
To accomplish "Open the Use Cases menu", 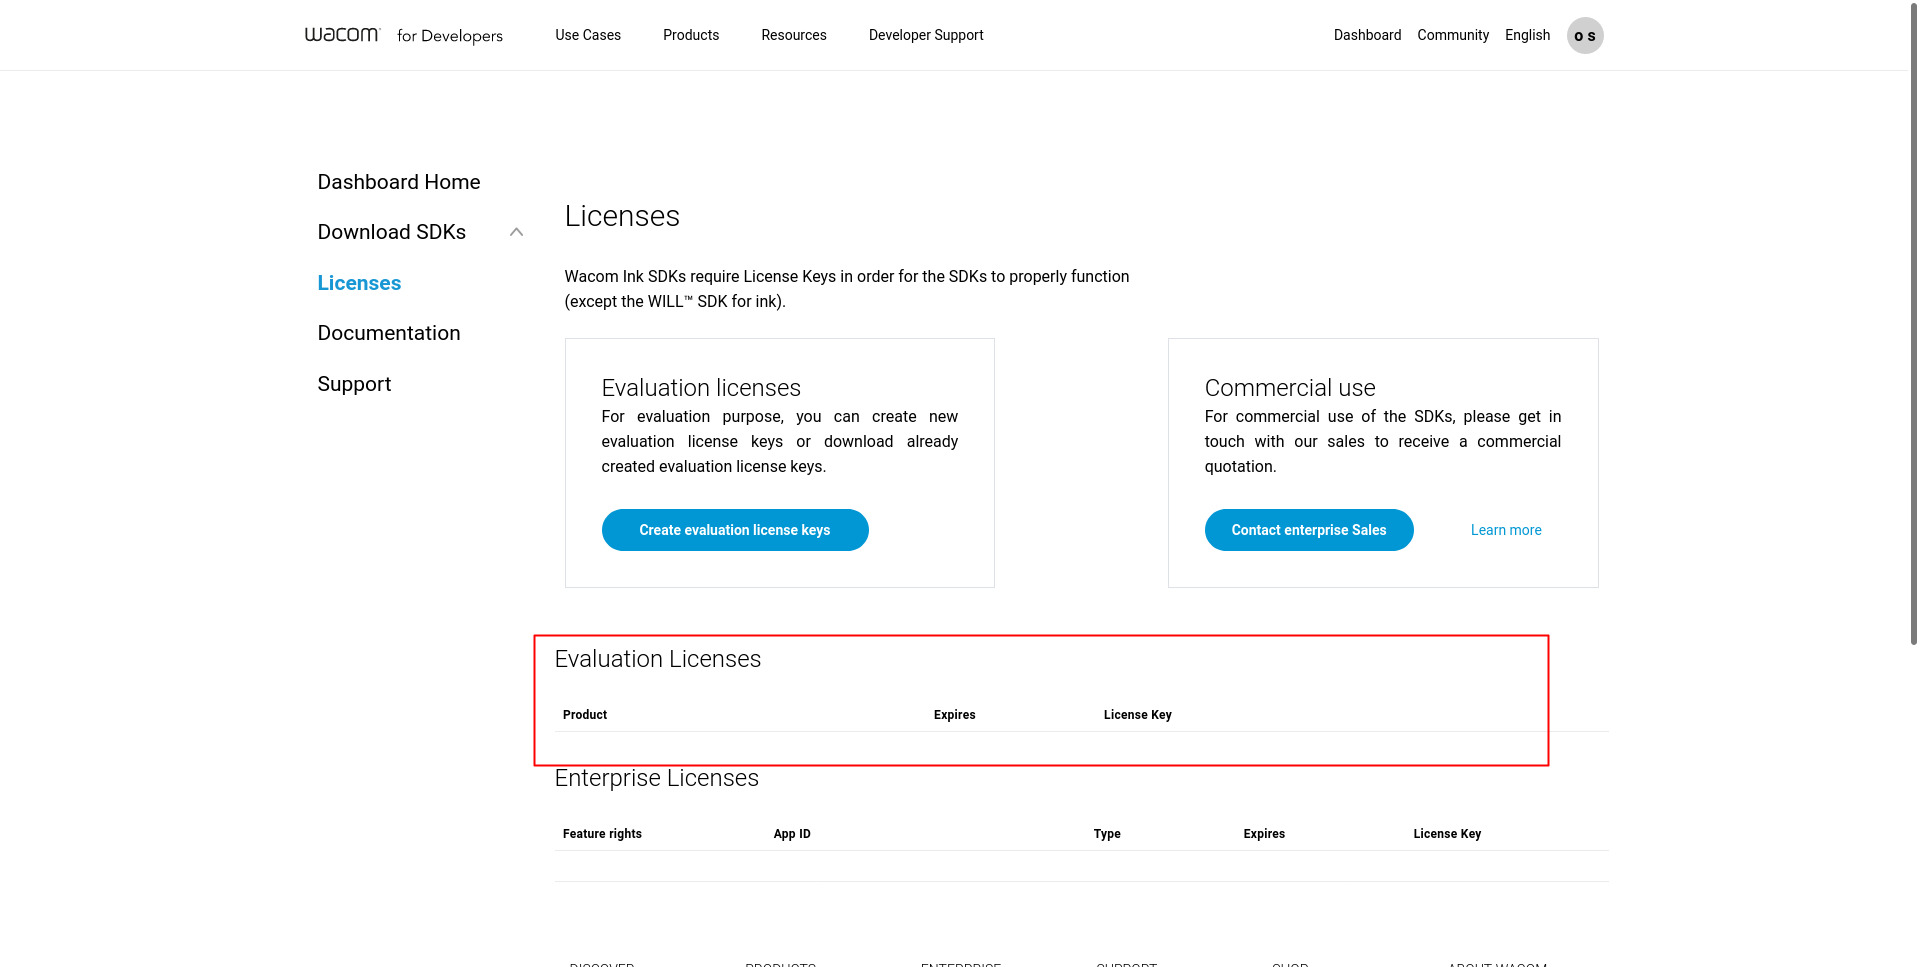I will coord(588,35).
